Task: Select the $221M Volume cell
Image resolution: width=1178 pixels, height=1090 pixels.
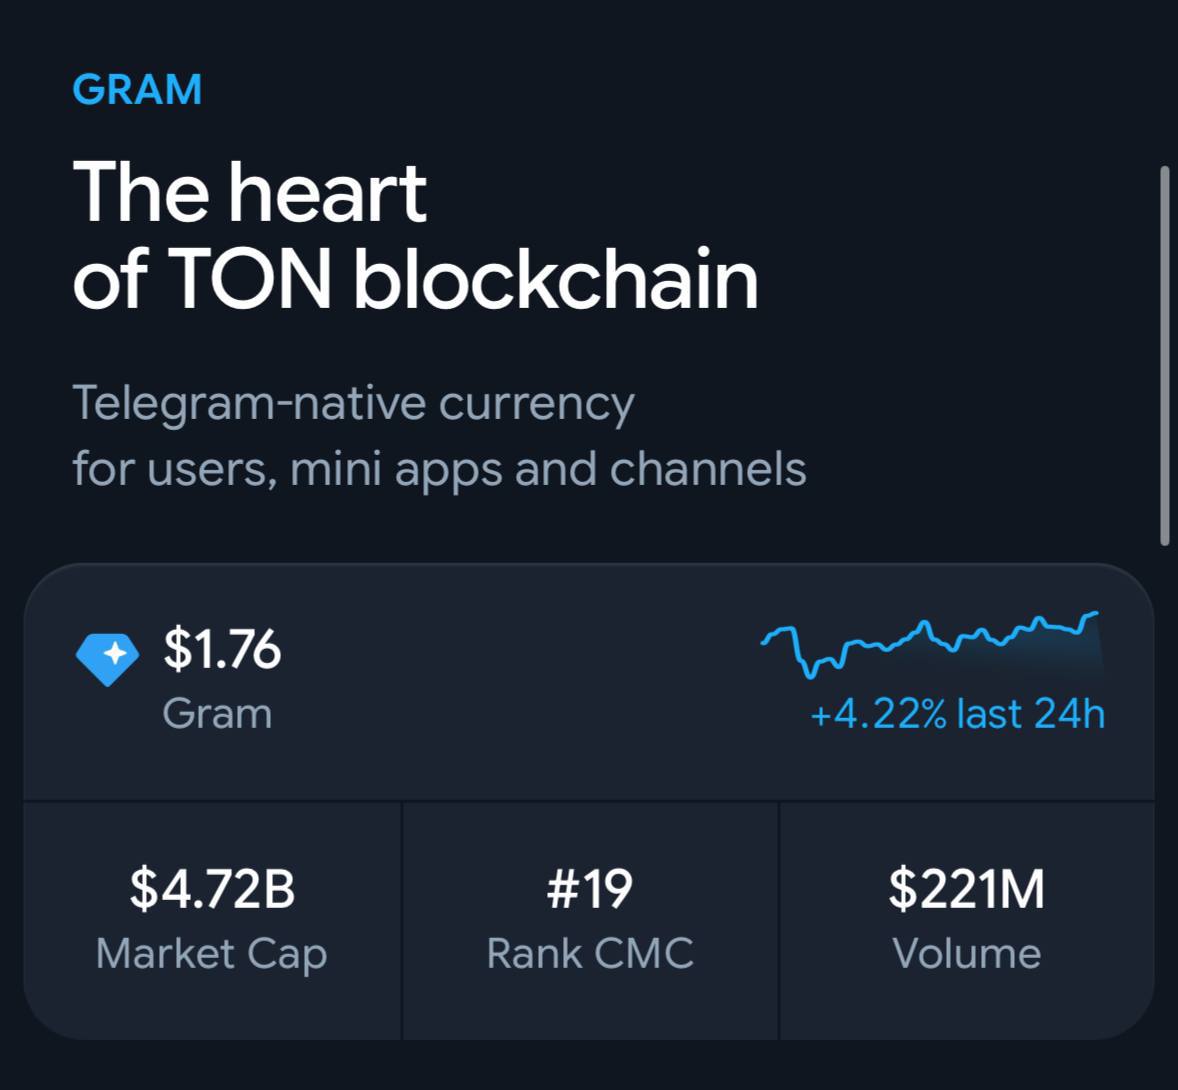Action: point(967,921)
